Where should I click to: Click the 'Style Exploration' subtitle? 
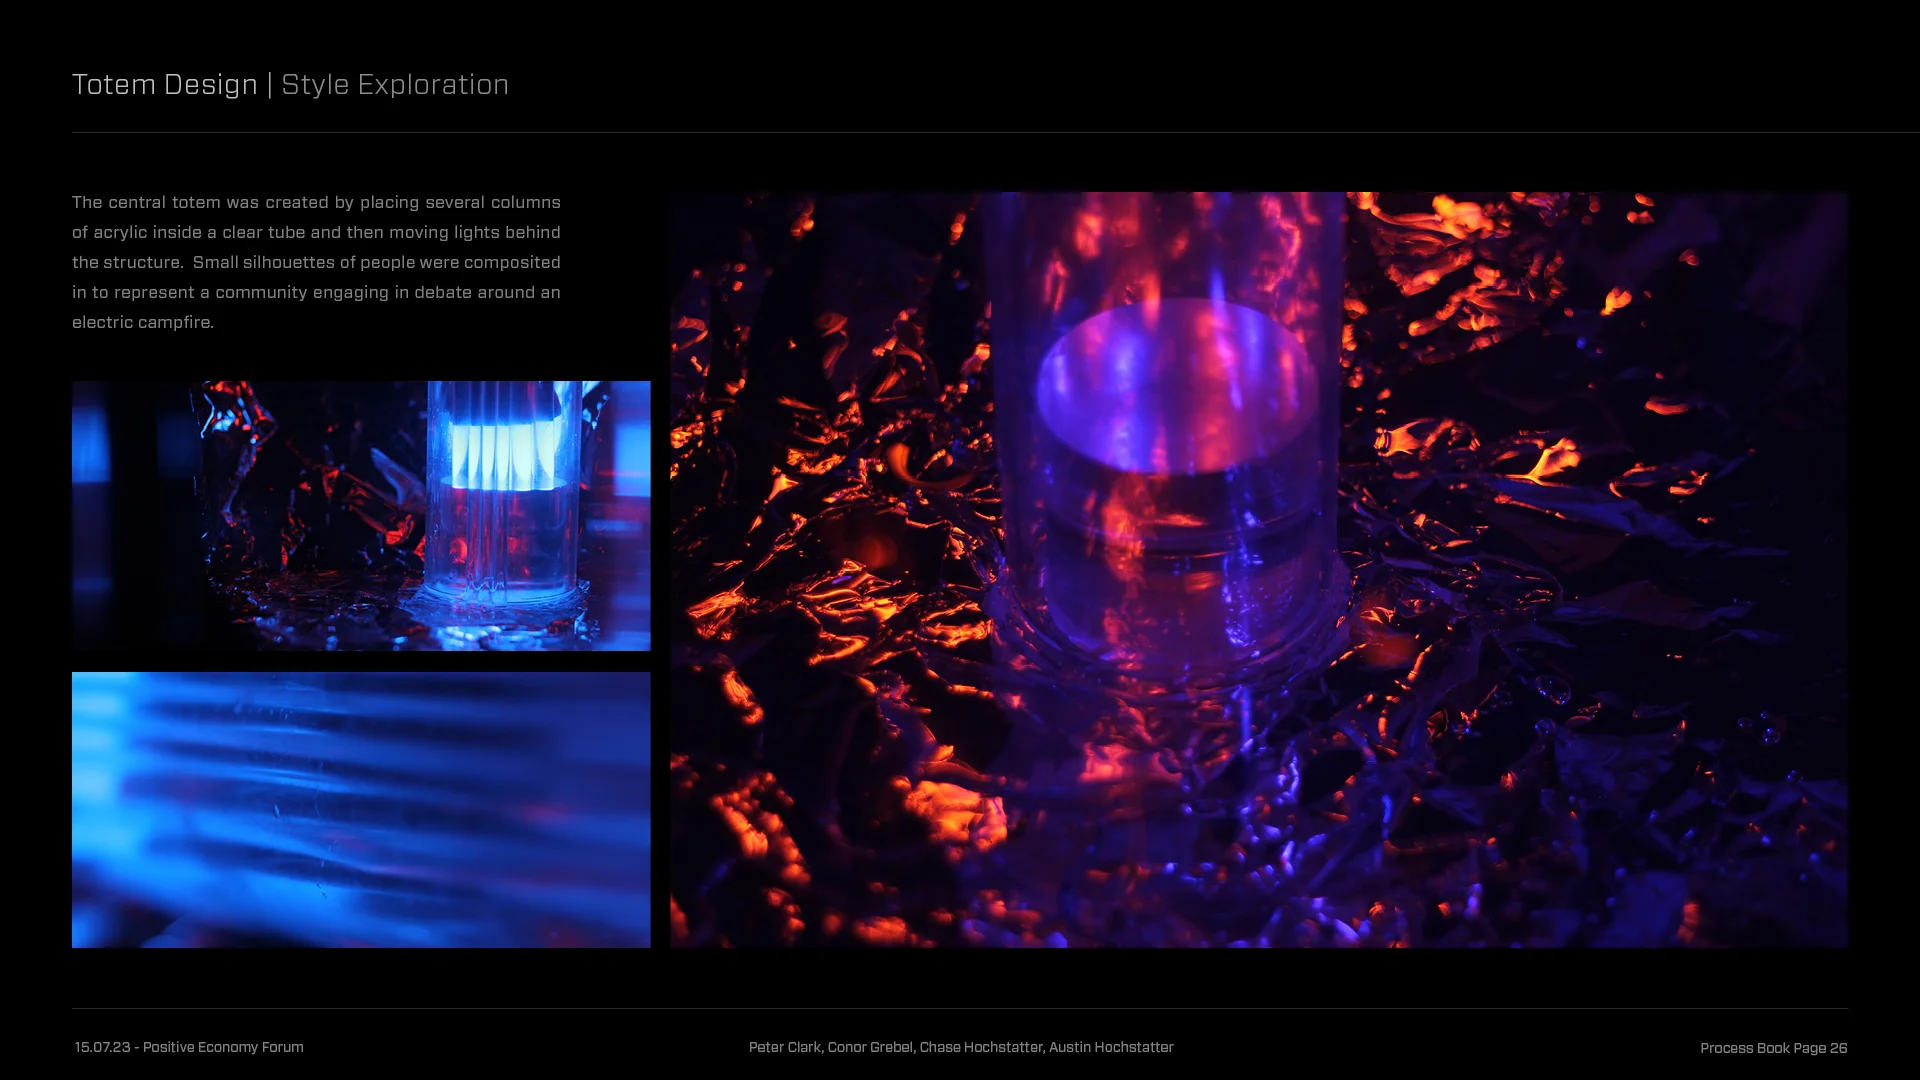click(395, 85)
